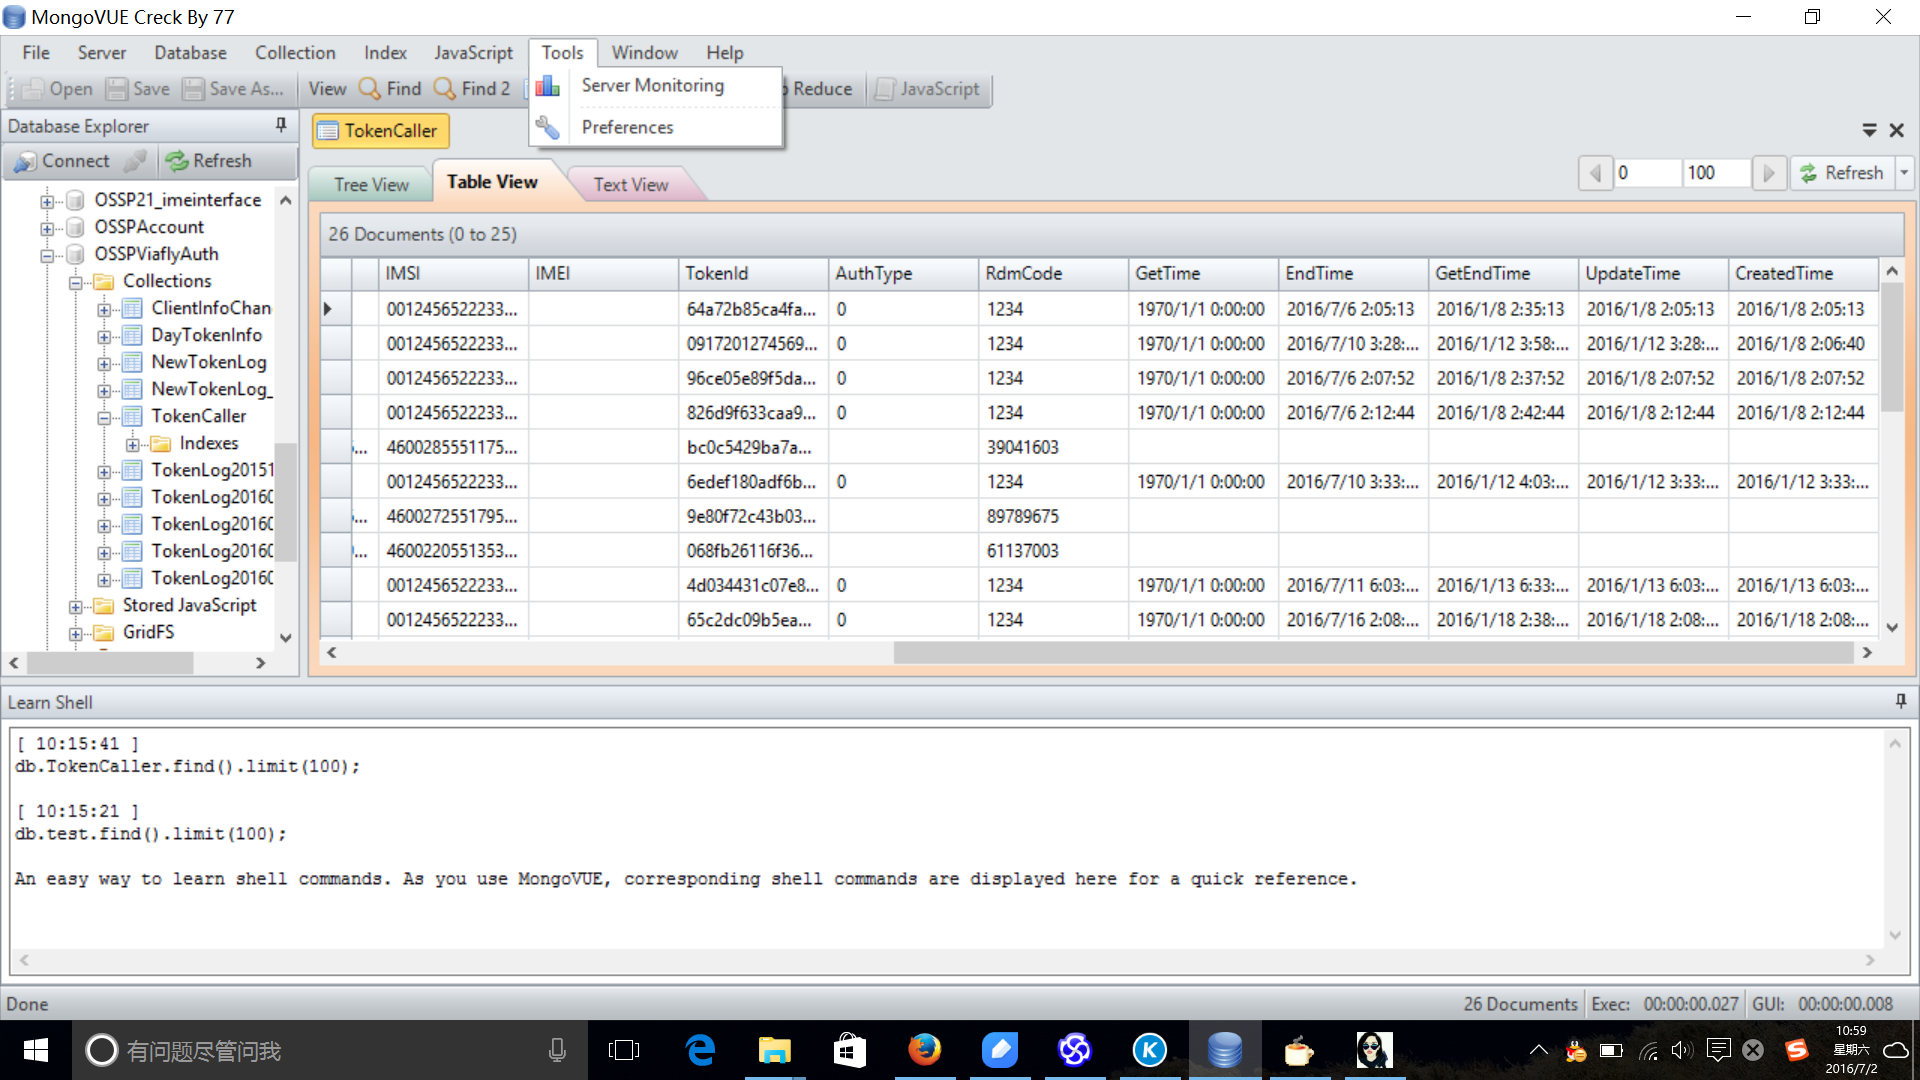Open Firefox from the taskbar

[x=924, y=1050]
